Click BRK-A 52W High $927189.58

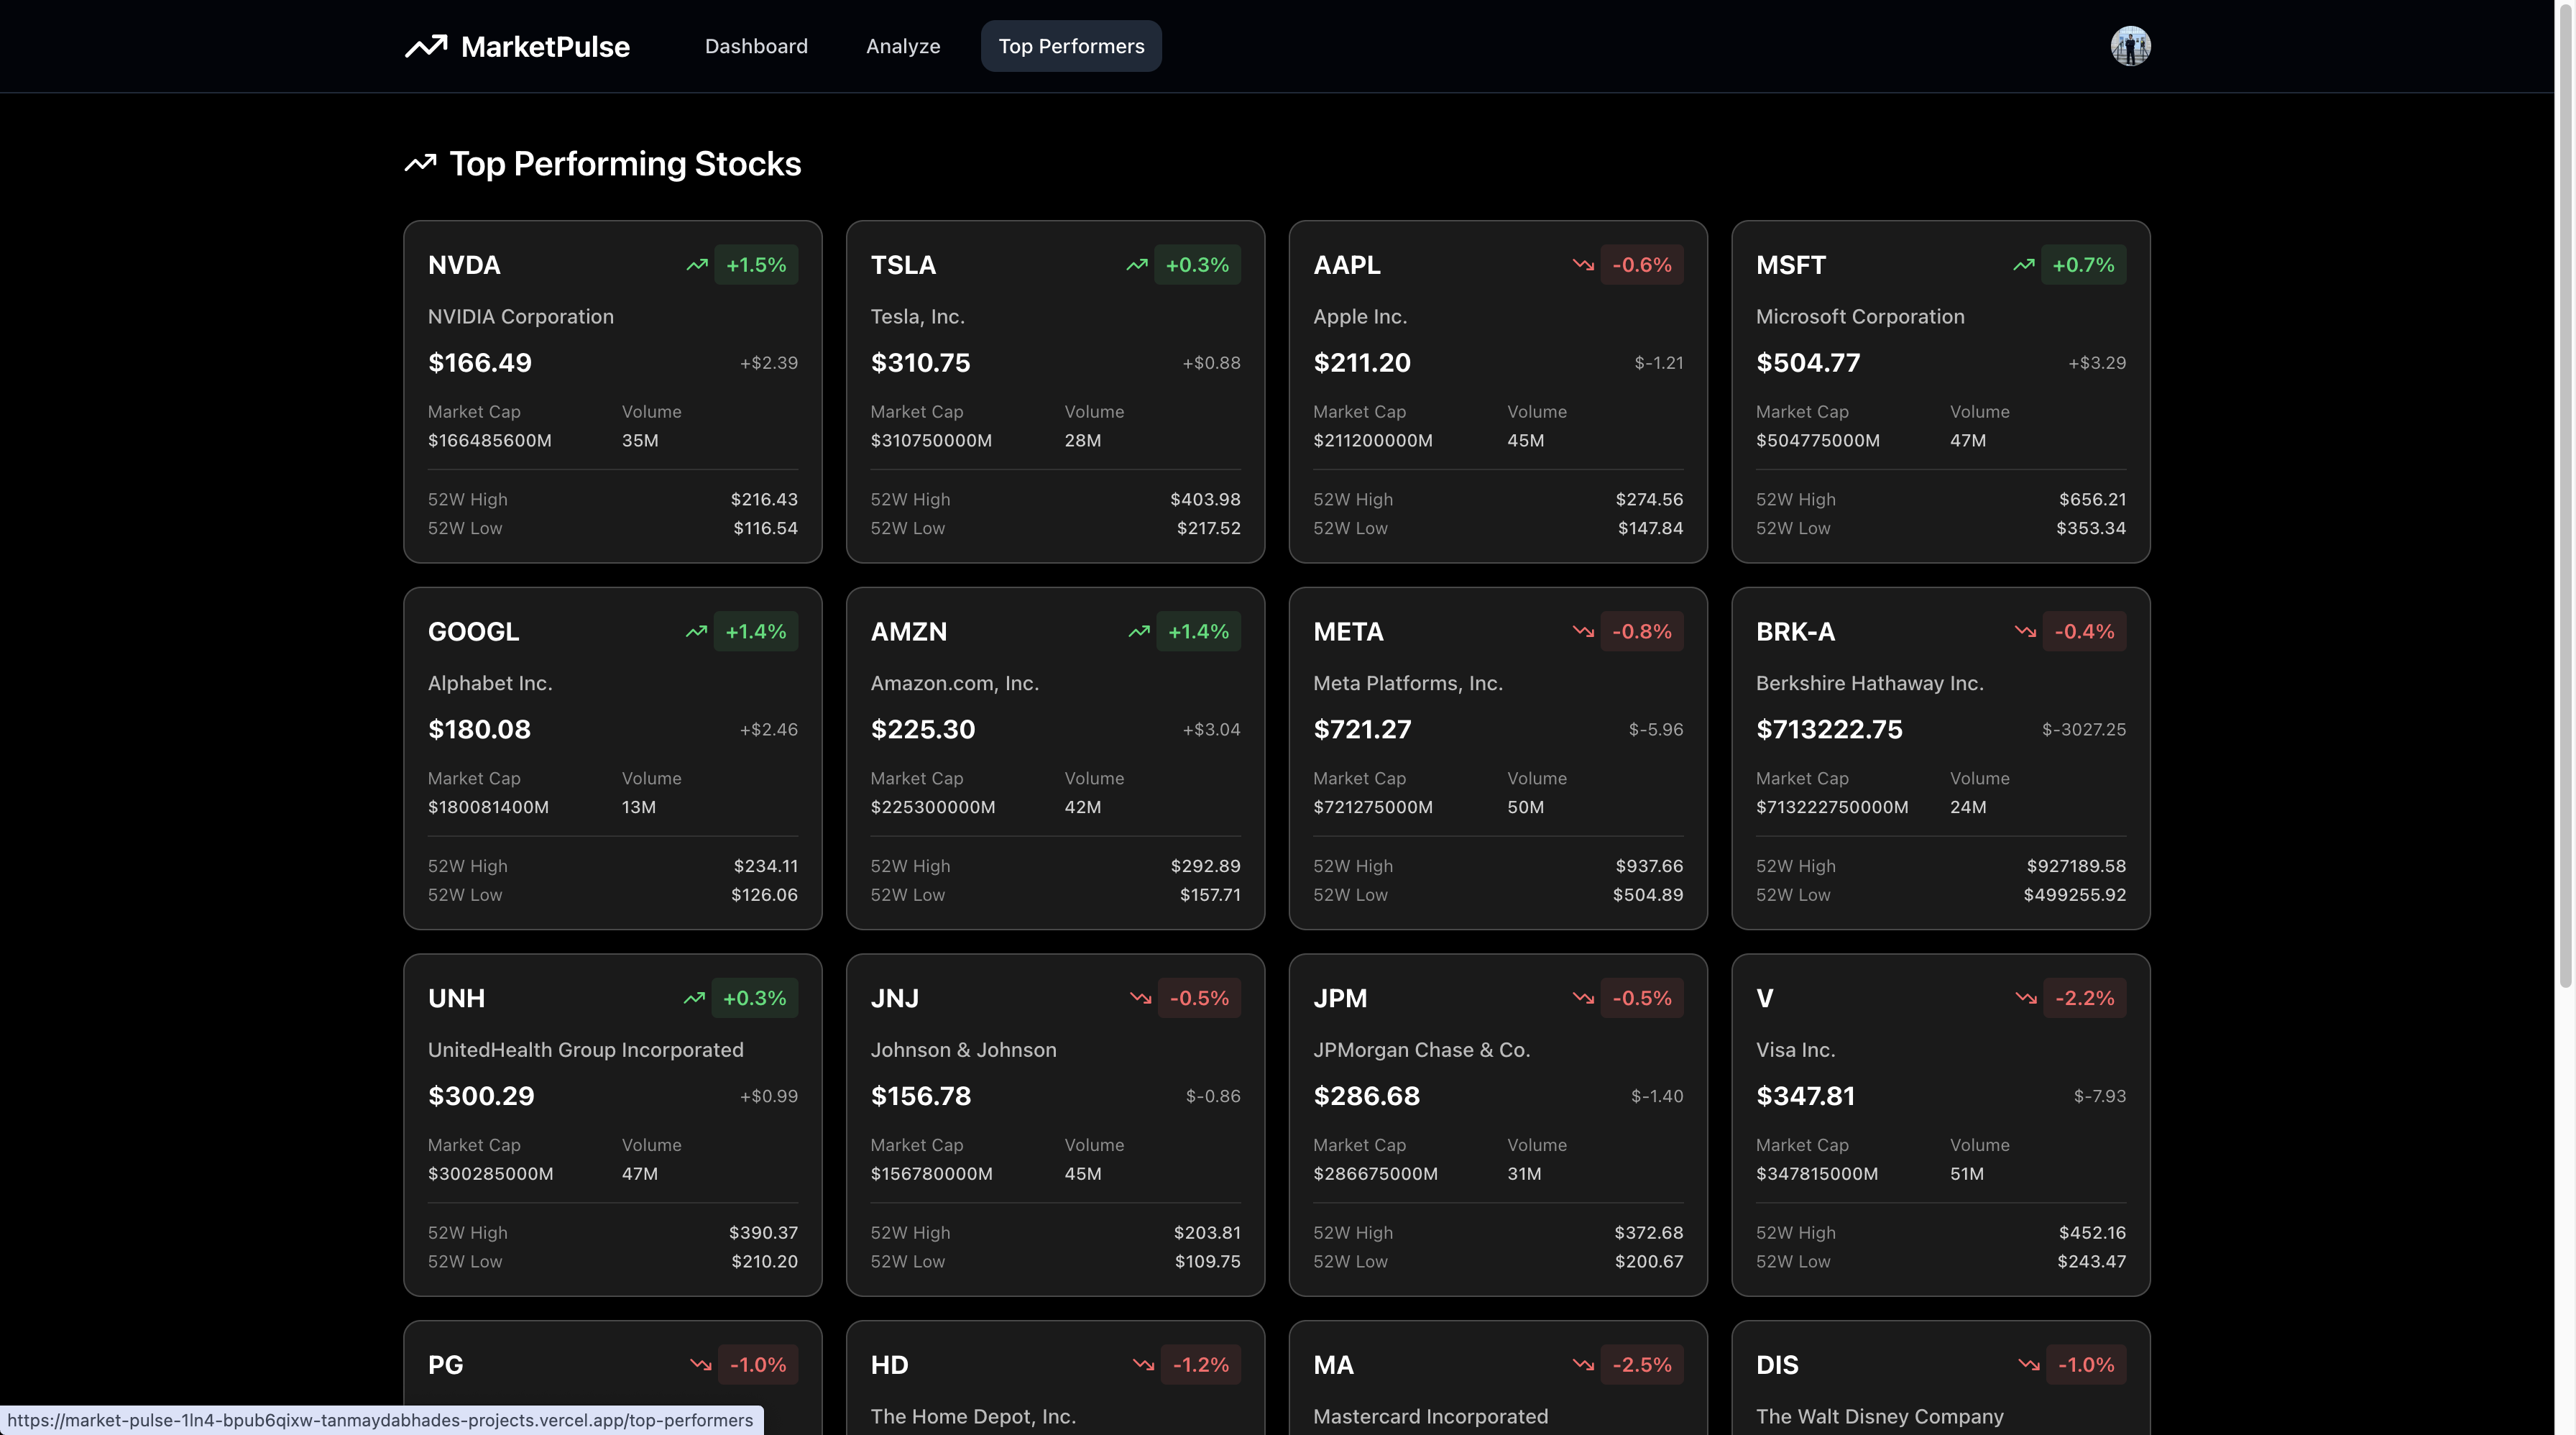tap(2076, 867)
